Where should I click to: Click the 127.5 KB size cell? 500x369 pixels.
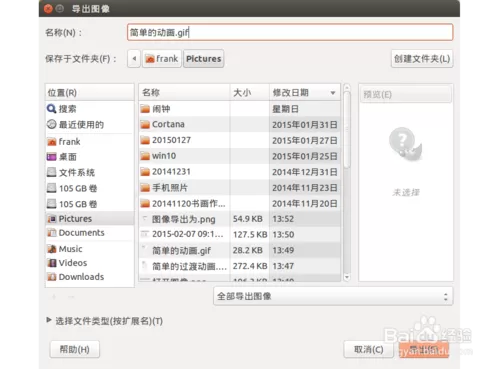(x=250, y=234)
